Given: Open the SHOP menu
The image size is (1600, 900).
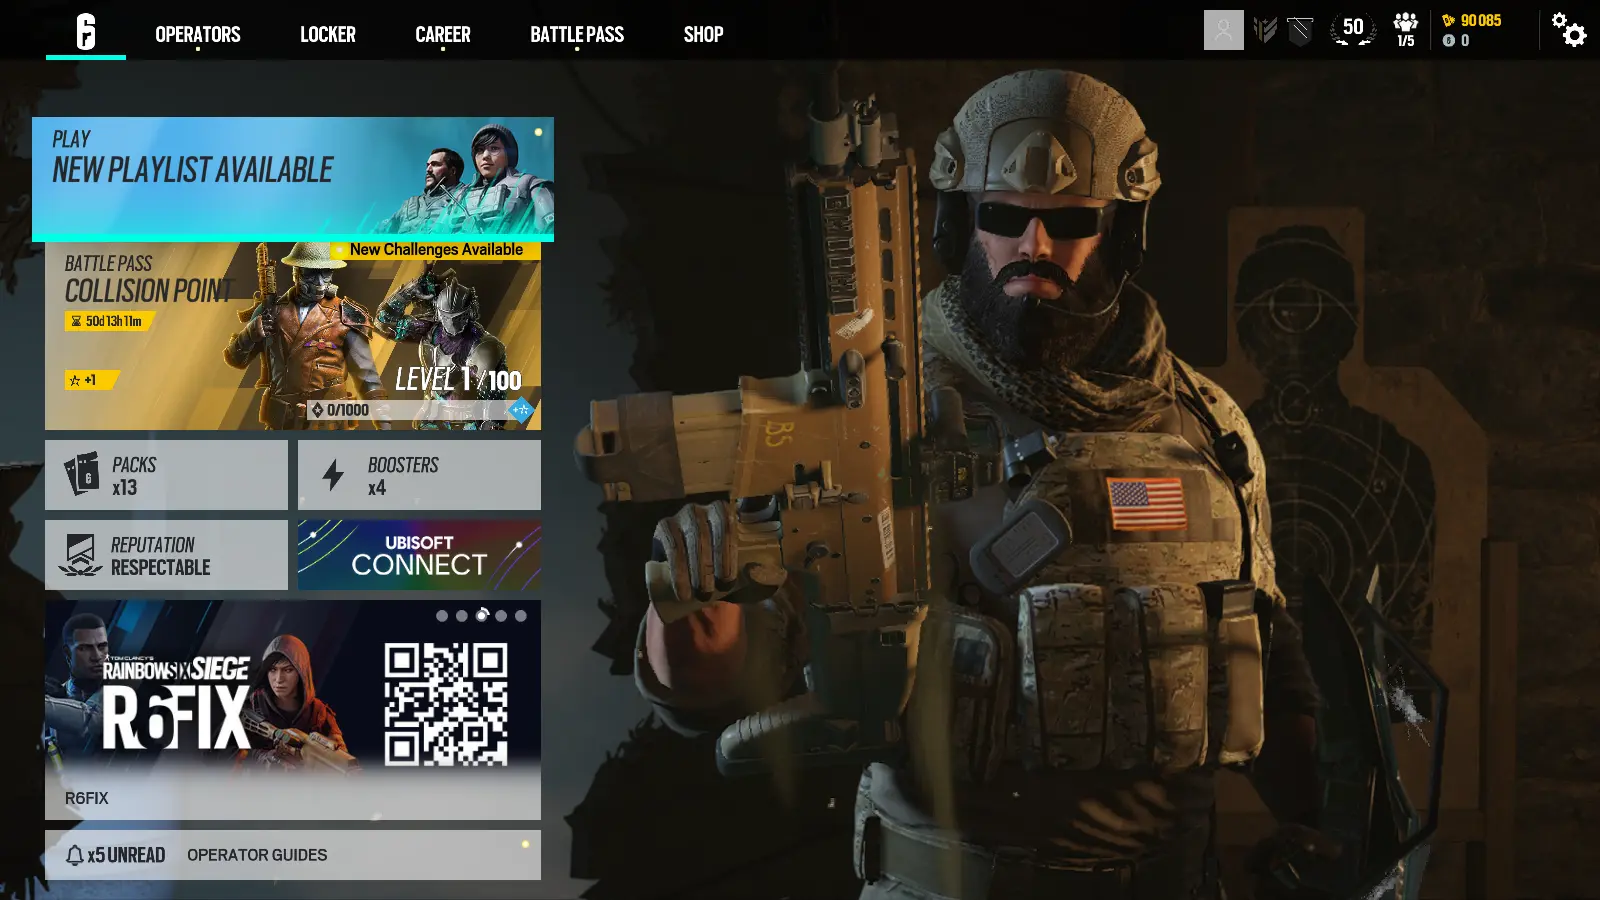Looking at the screenshot, I should click(x=703, y=34).
